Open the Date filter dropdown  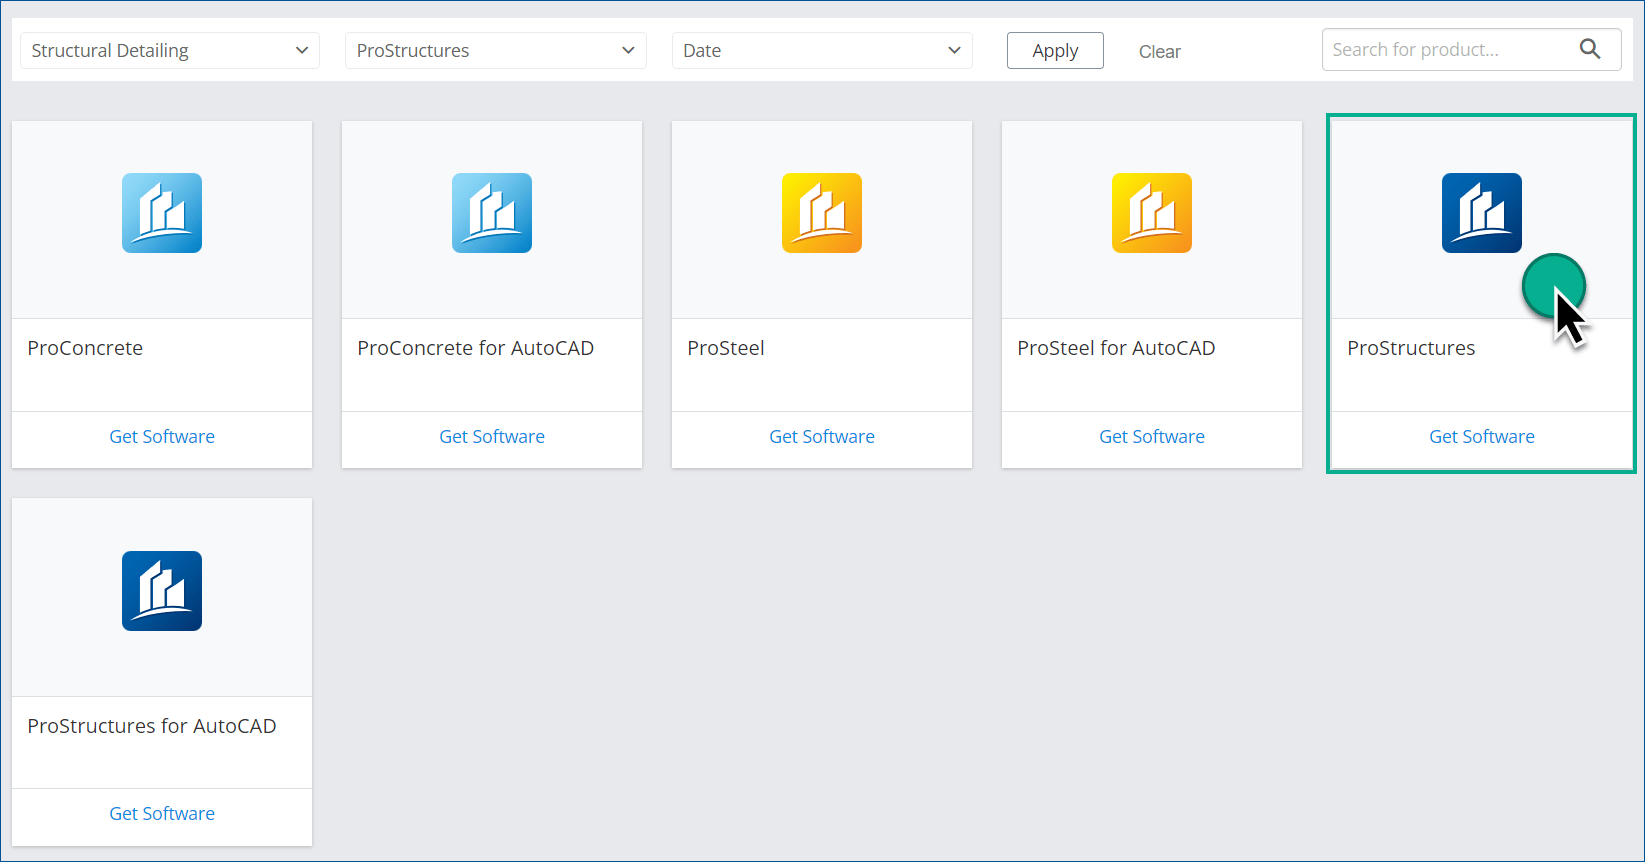(822, 50)
